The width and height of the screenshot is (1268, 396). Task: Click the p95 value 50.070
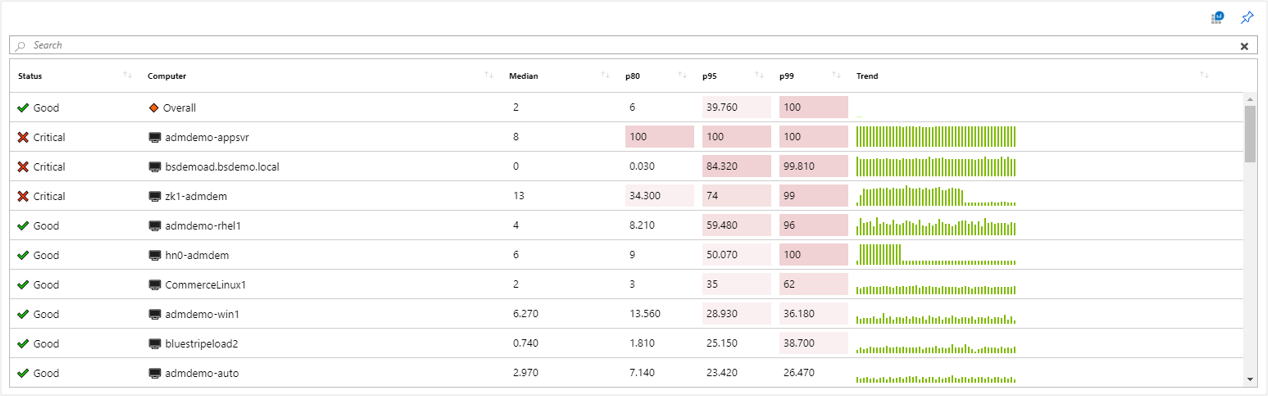point(723,255)
